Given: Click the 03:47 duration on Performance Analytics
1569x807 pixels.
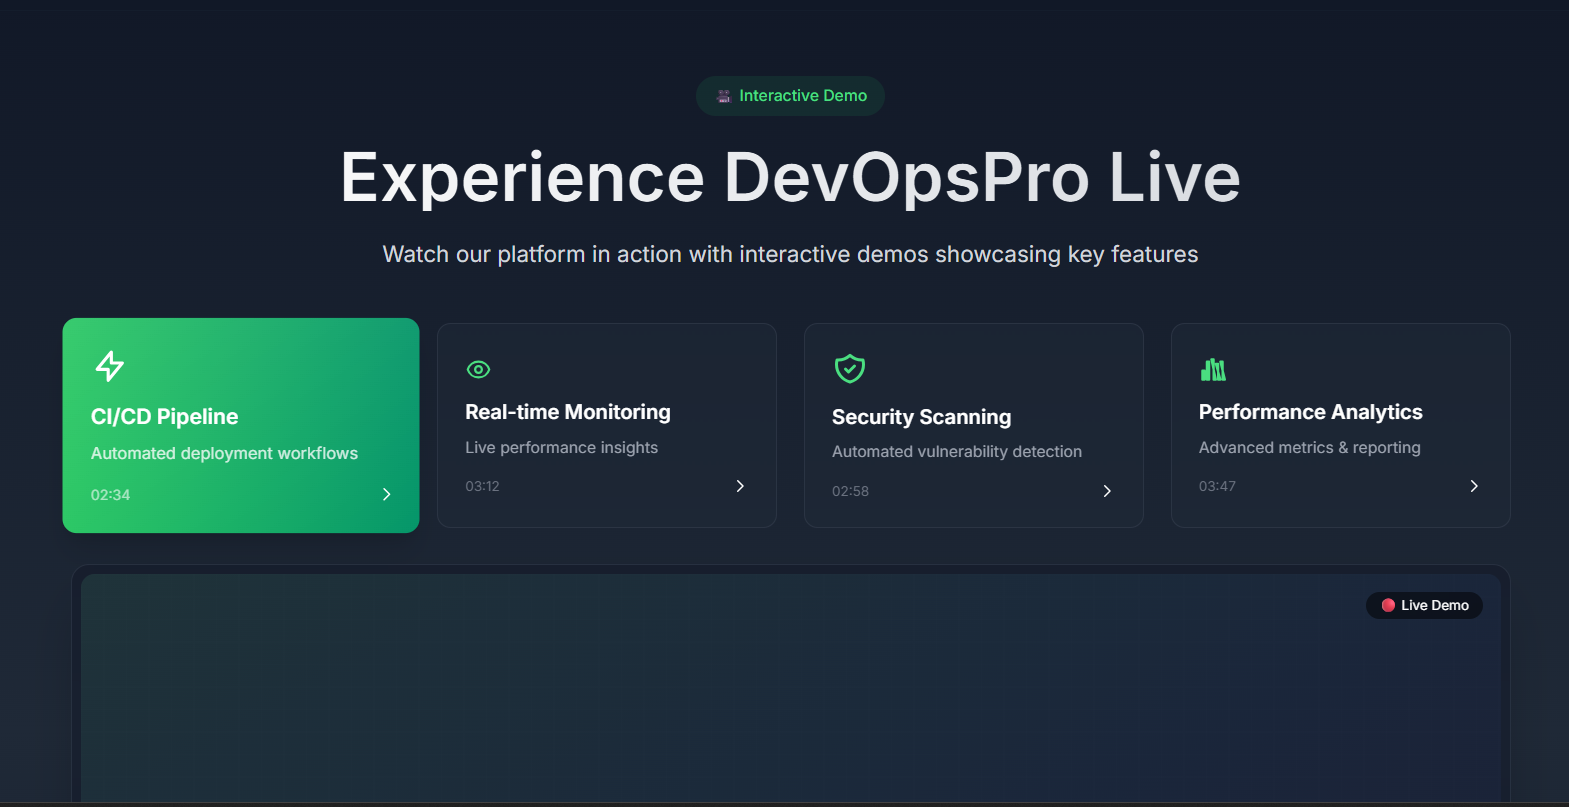Looking at the screenshot, I should (x=1217, y=486).
